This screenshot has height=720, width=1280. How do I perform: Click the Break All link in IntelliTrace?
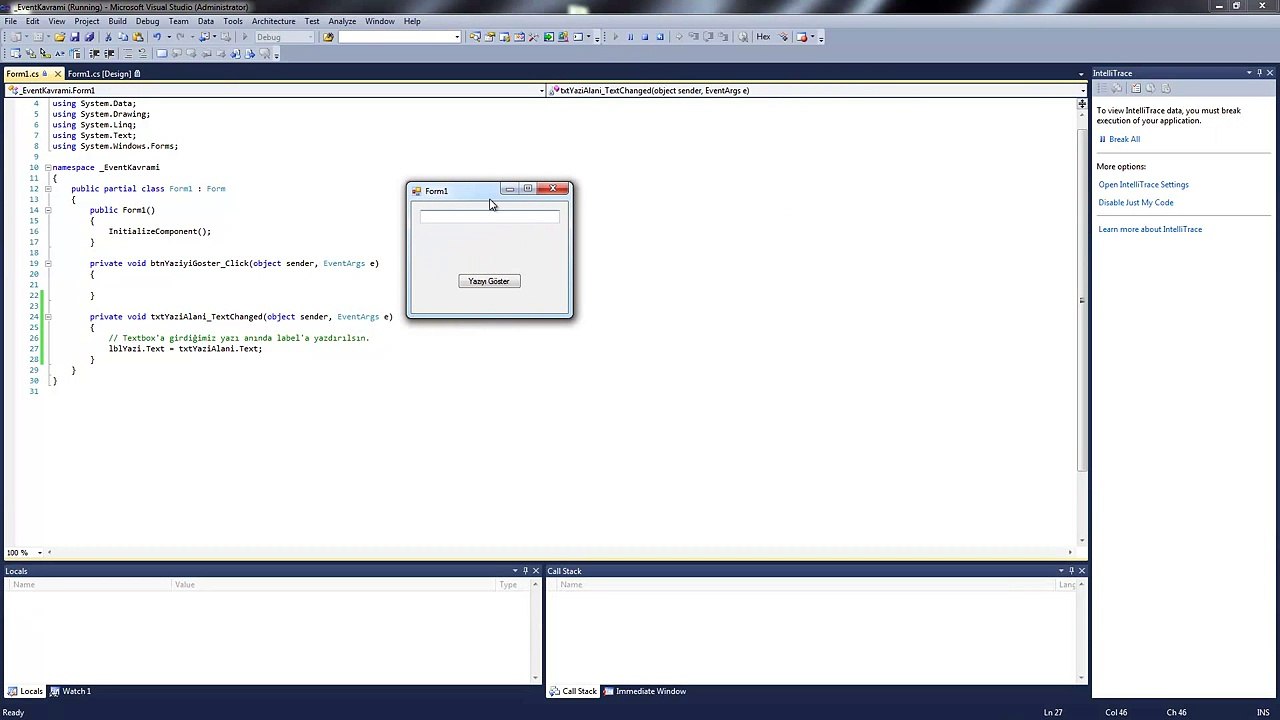coord(1124,139)
